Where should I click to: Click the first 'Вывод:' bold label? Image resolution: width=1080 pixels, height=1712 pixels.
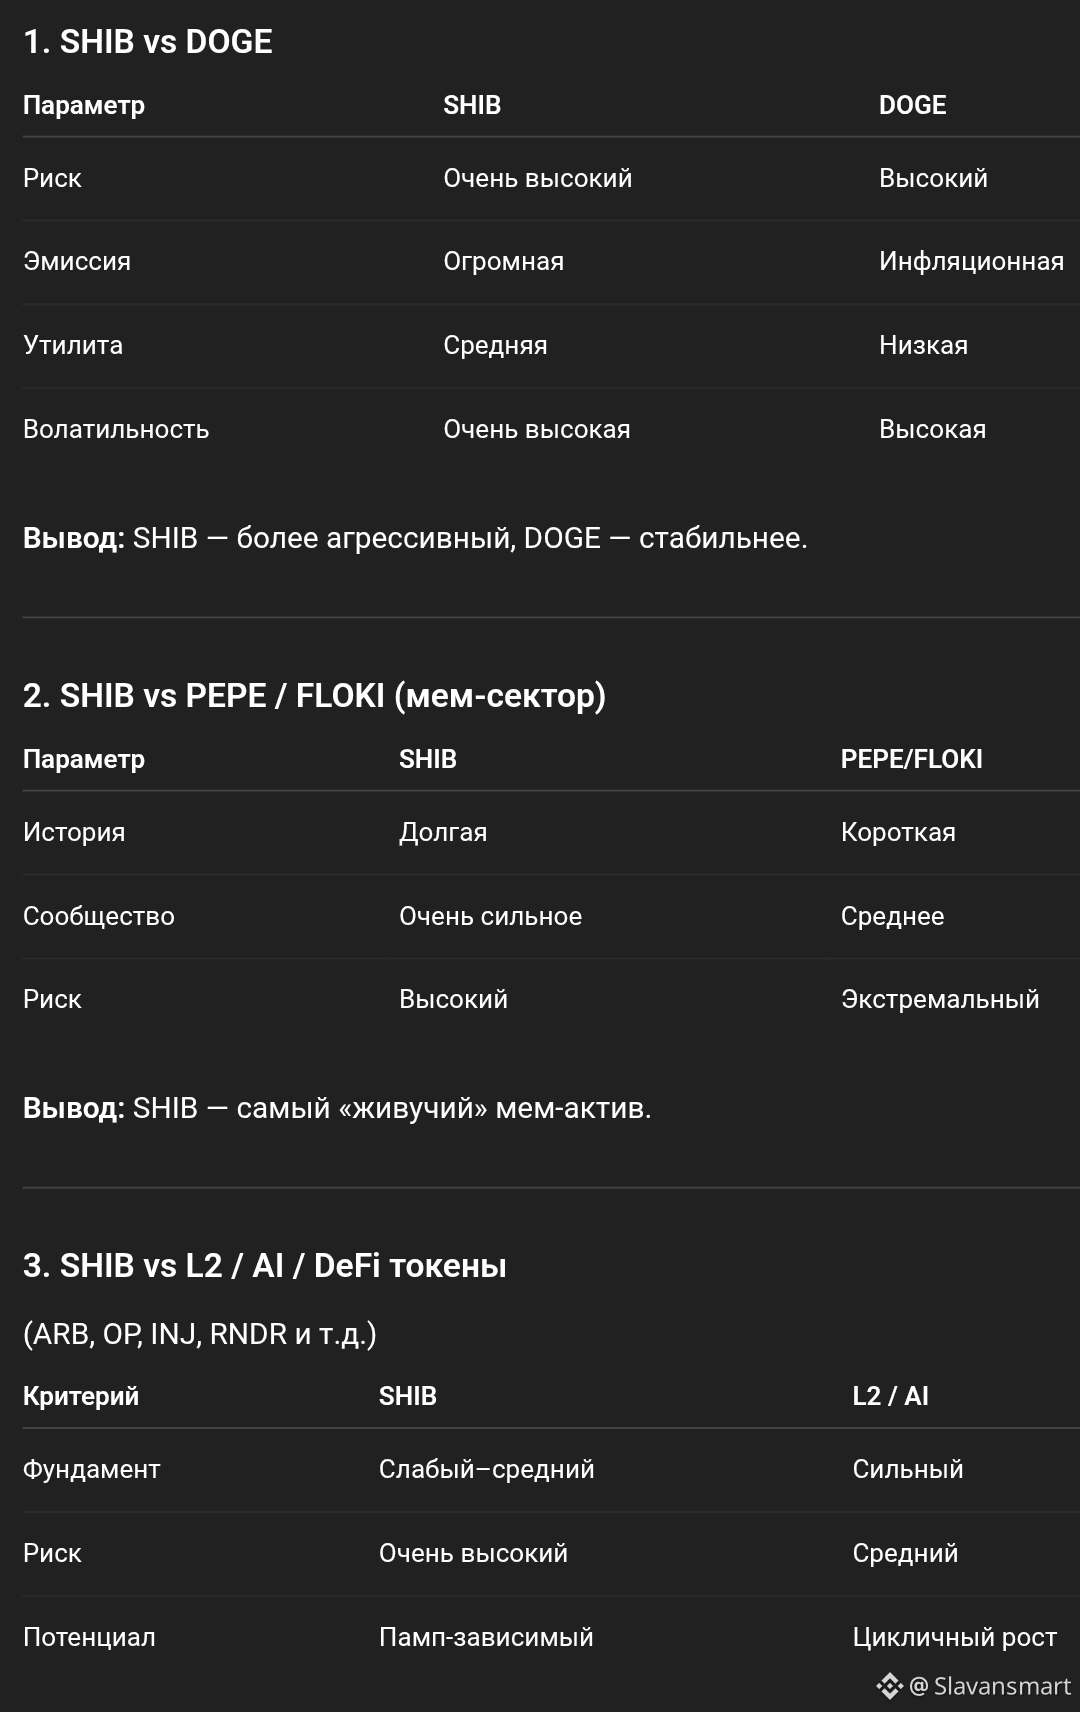(x=74, y=538)
